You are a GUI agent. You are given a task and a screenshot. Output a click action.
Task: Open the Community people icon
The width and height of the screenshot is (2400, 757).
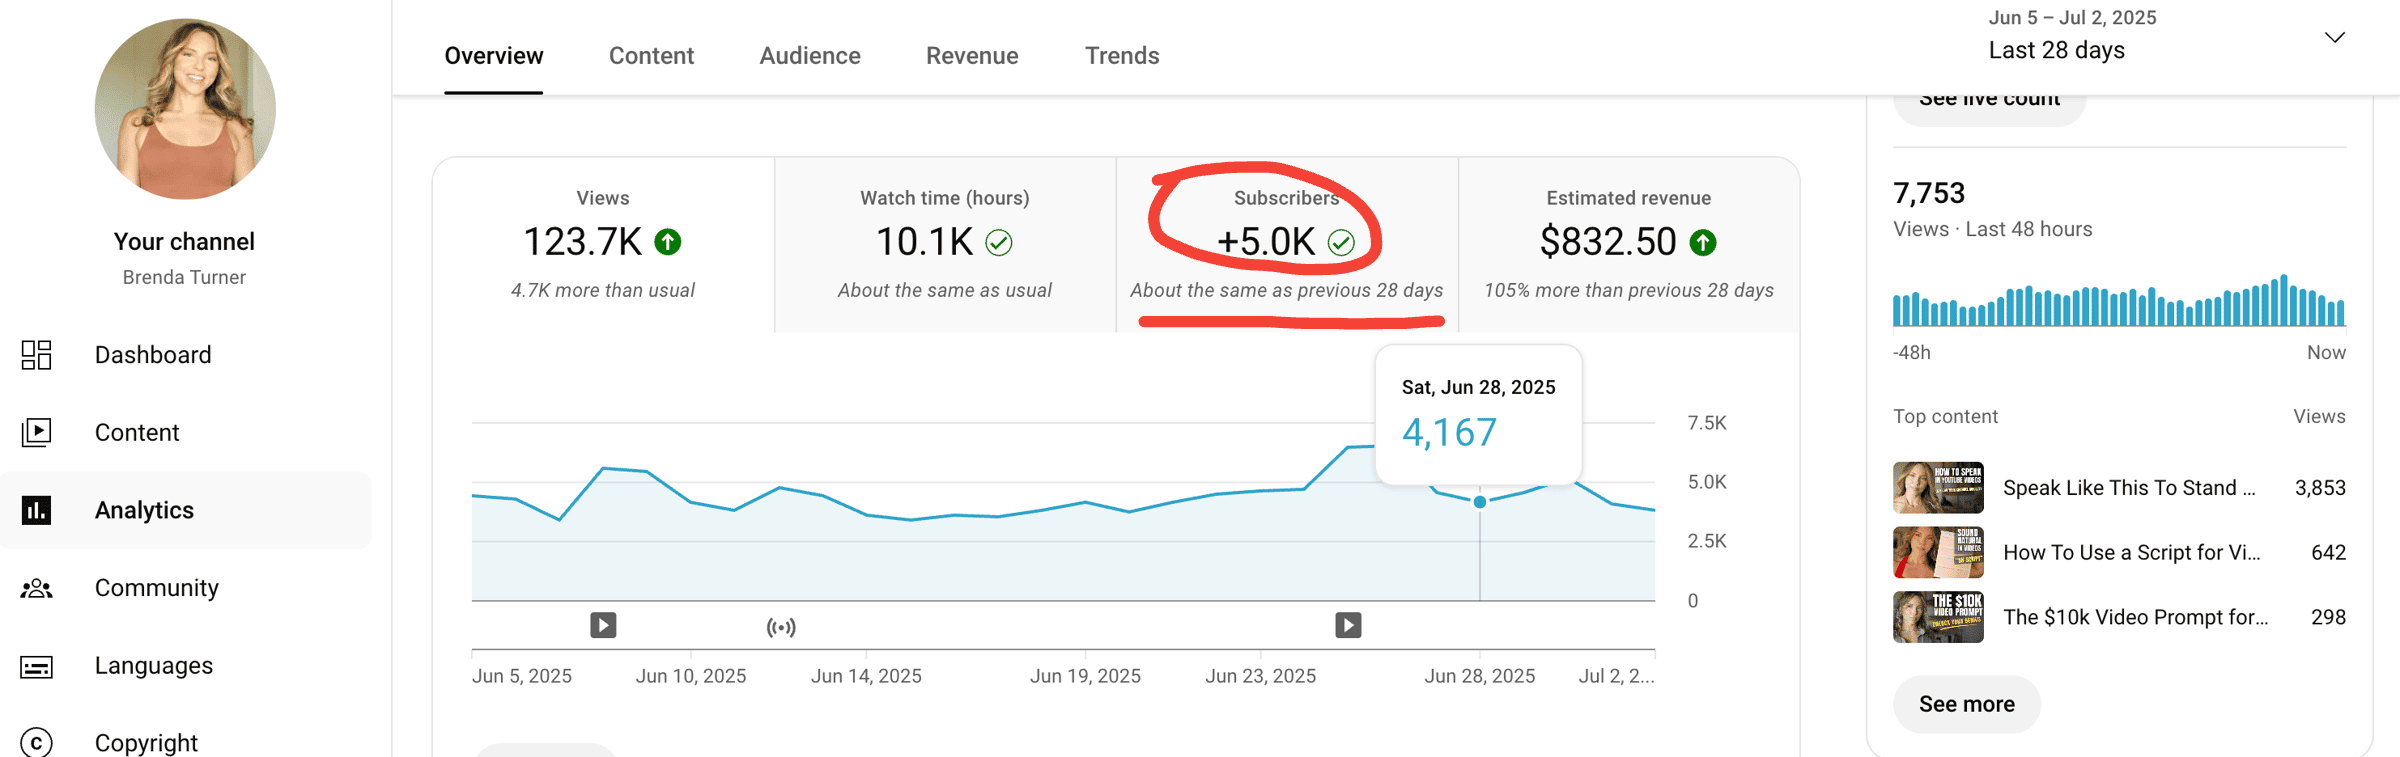pyautogui.click(x=37, y=588)
